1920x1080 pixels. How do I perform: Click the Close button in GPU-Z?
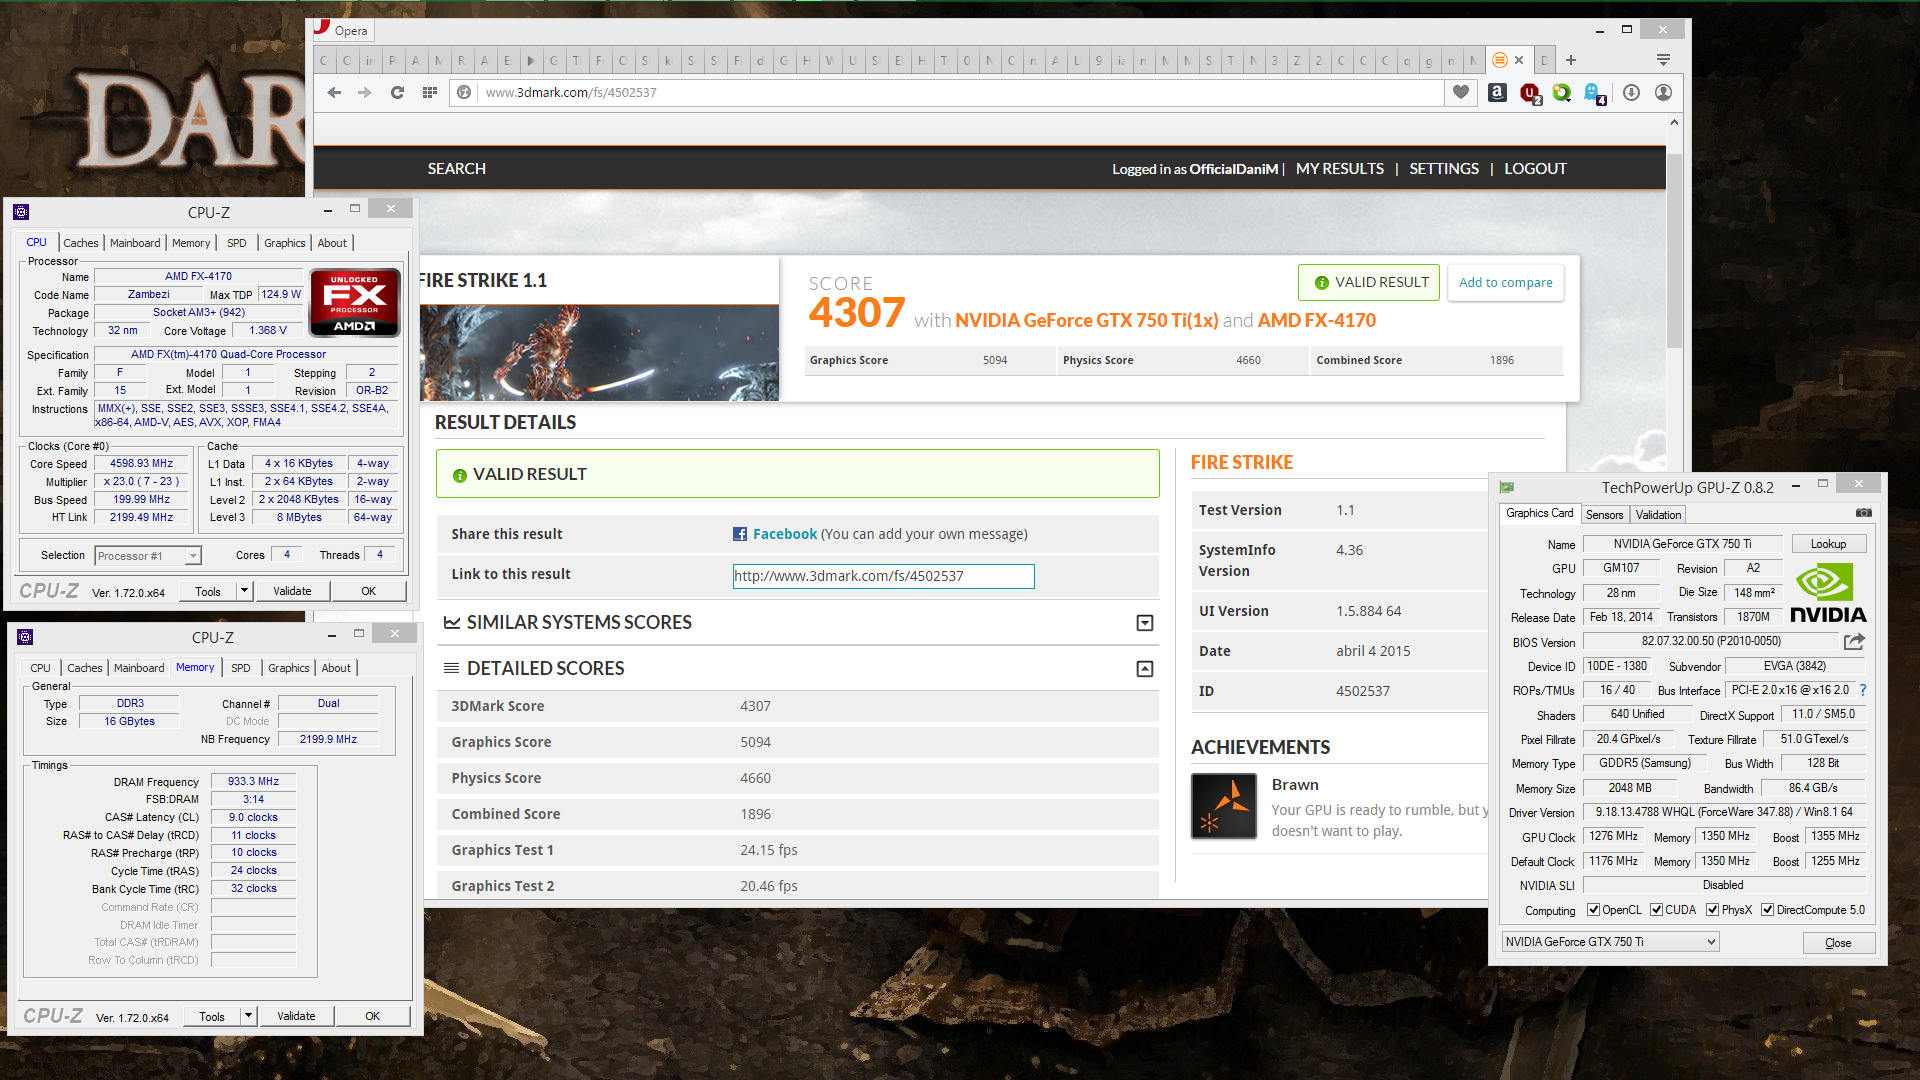click(1838, 943)
